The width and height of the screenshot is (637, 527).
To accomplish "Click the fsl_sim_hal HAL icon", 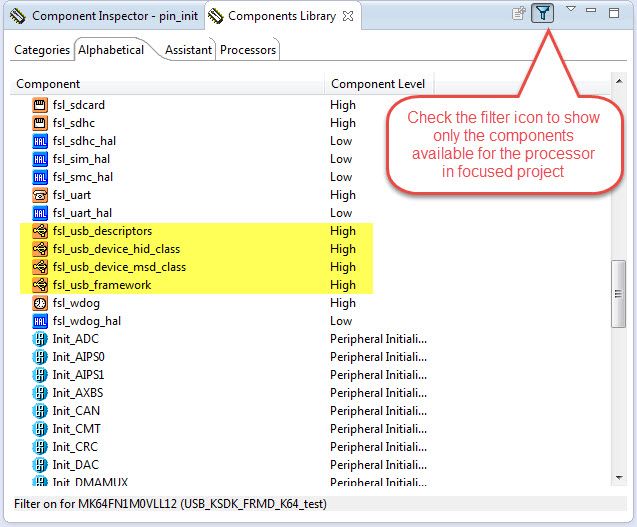I will (x=40, y=159).
